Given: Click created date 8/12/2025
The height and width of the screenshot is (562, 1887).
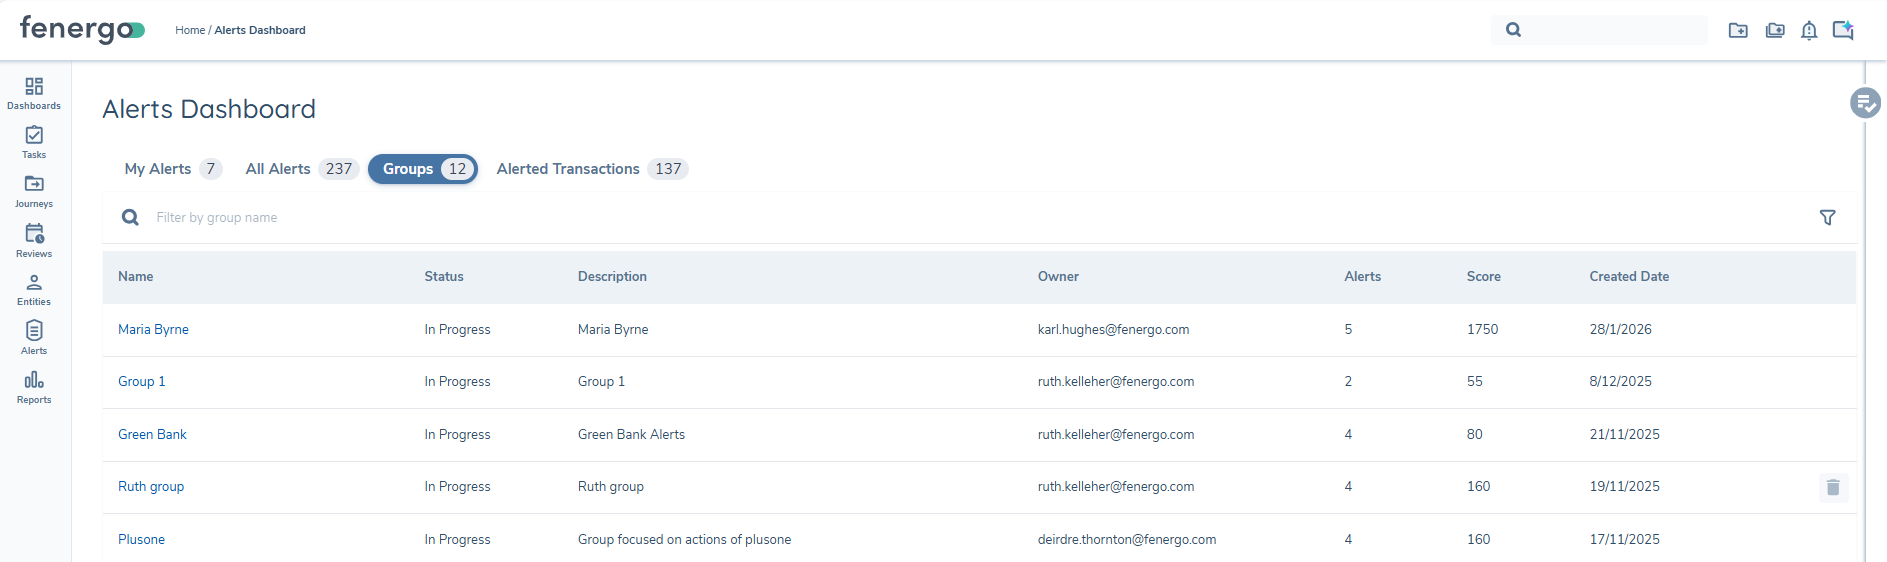Looking at the screenshot, I should coord(1620,381).
